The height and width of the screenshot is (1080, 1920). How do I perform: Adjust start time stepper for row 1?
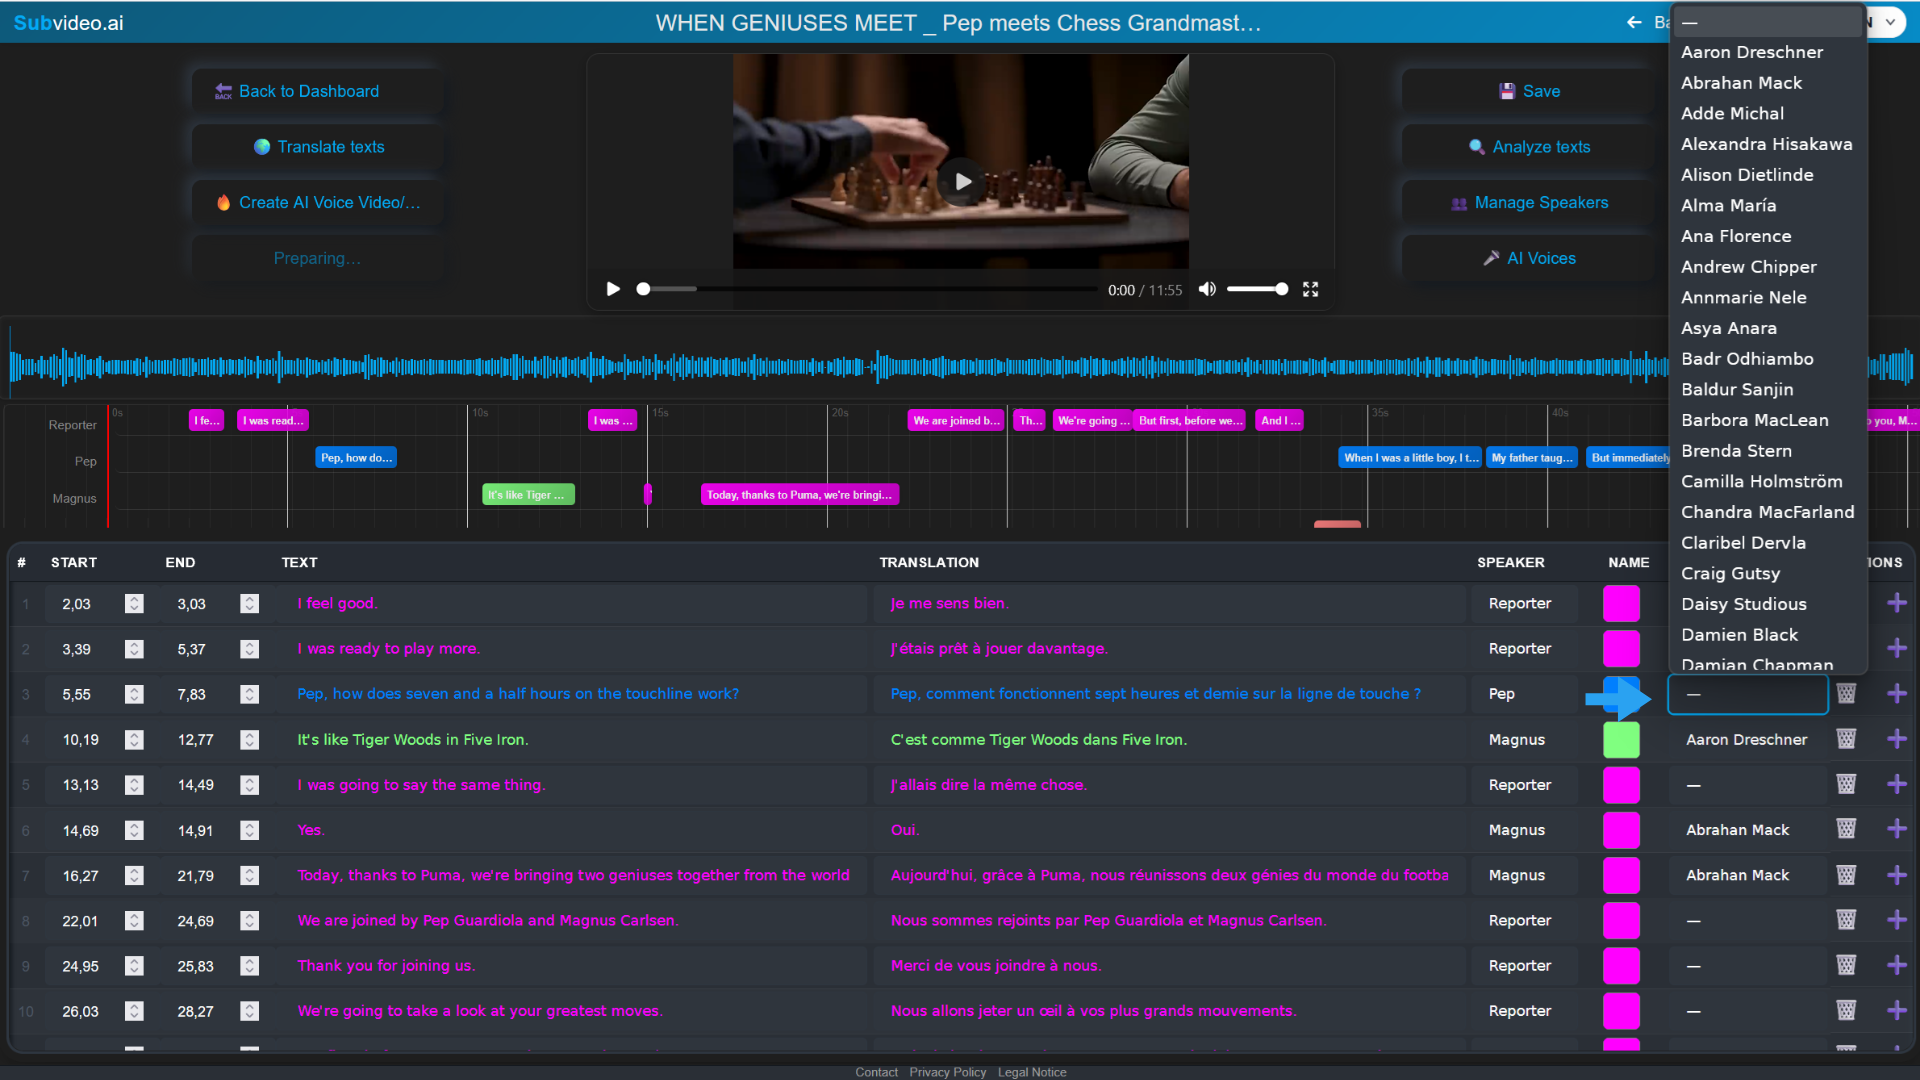(x=134, y=603)
